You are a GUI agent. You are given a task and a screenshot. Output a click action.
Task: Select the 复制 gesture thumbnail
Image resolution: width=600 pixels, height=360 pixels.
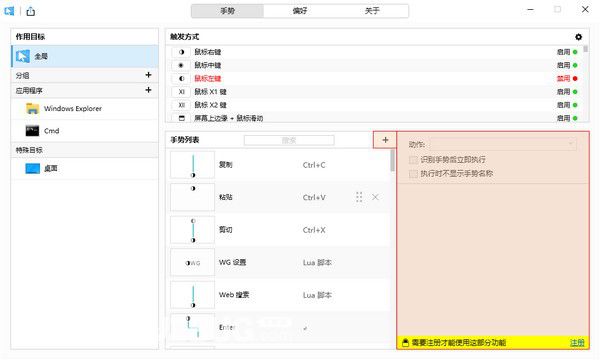(192, 165)
